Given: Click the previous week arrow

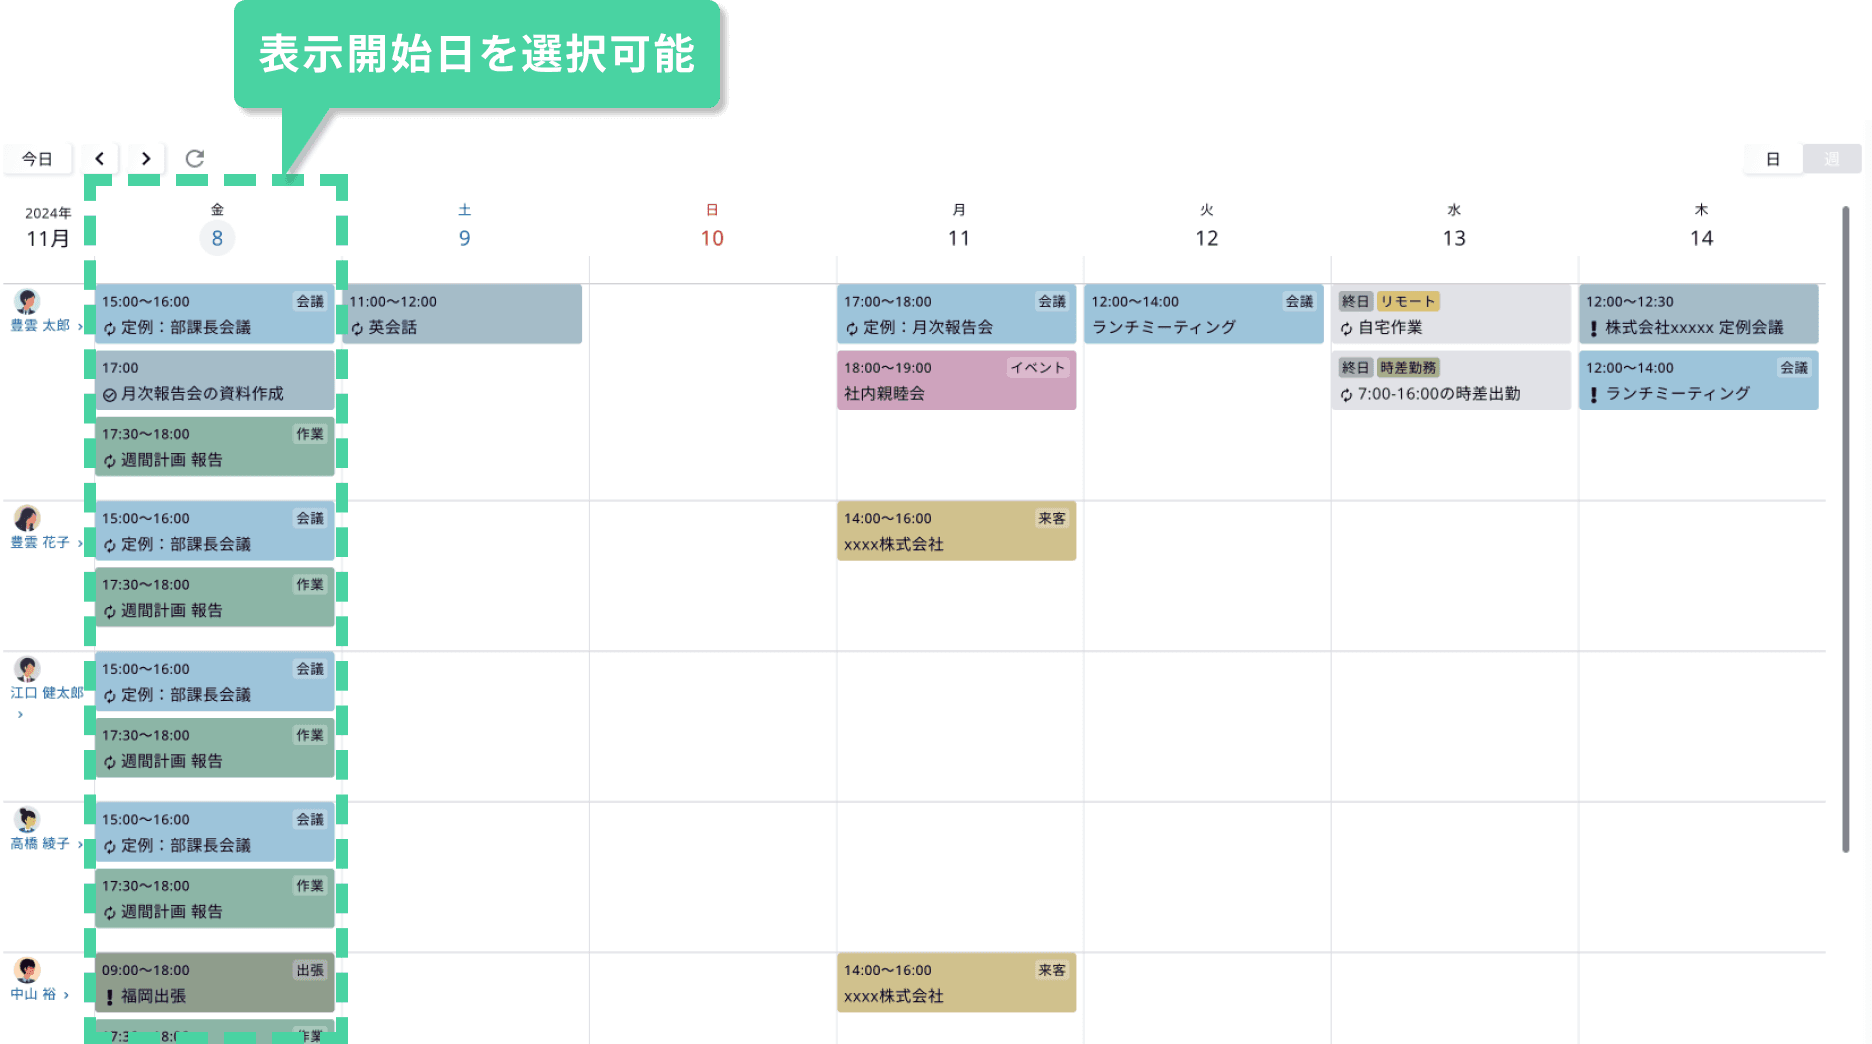Looking at the screenshot, I should [x=99, y=158].
